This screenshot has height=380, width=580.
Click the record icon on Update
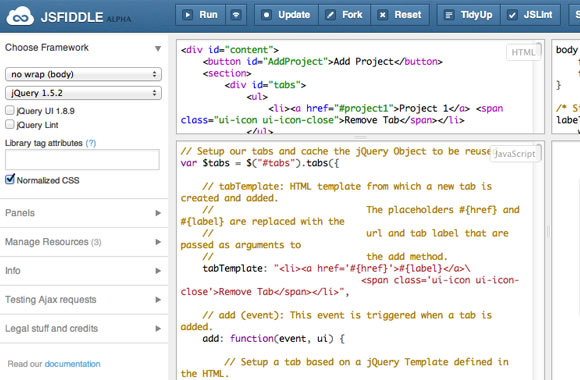click(266, 15)
